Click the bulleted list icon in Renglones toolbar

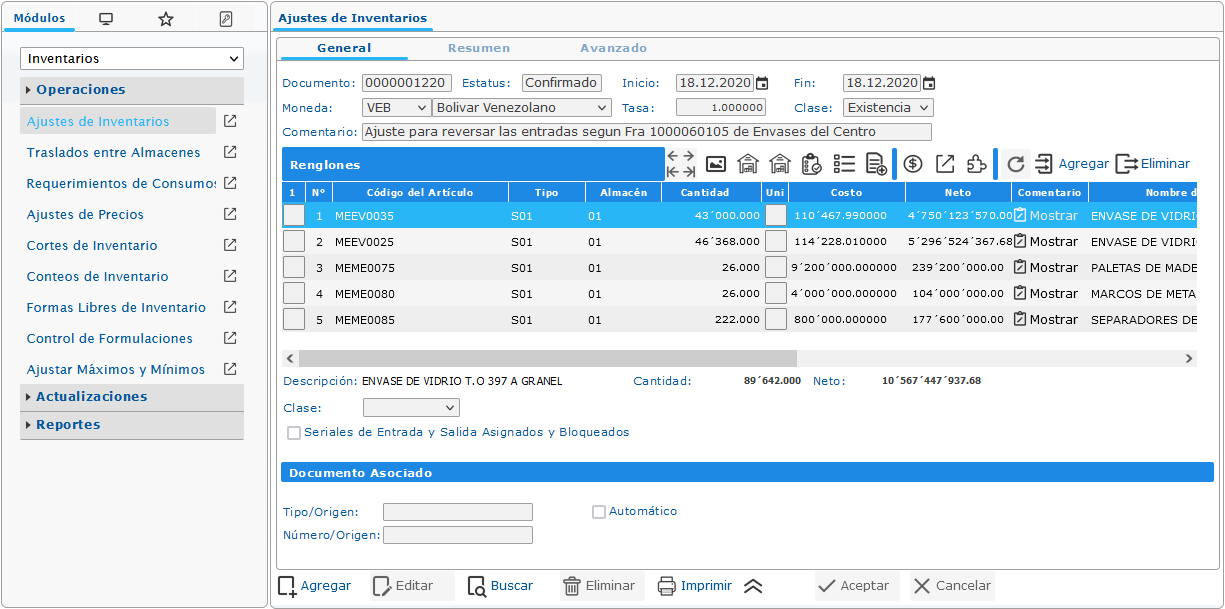(844, 164)
